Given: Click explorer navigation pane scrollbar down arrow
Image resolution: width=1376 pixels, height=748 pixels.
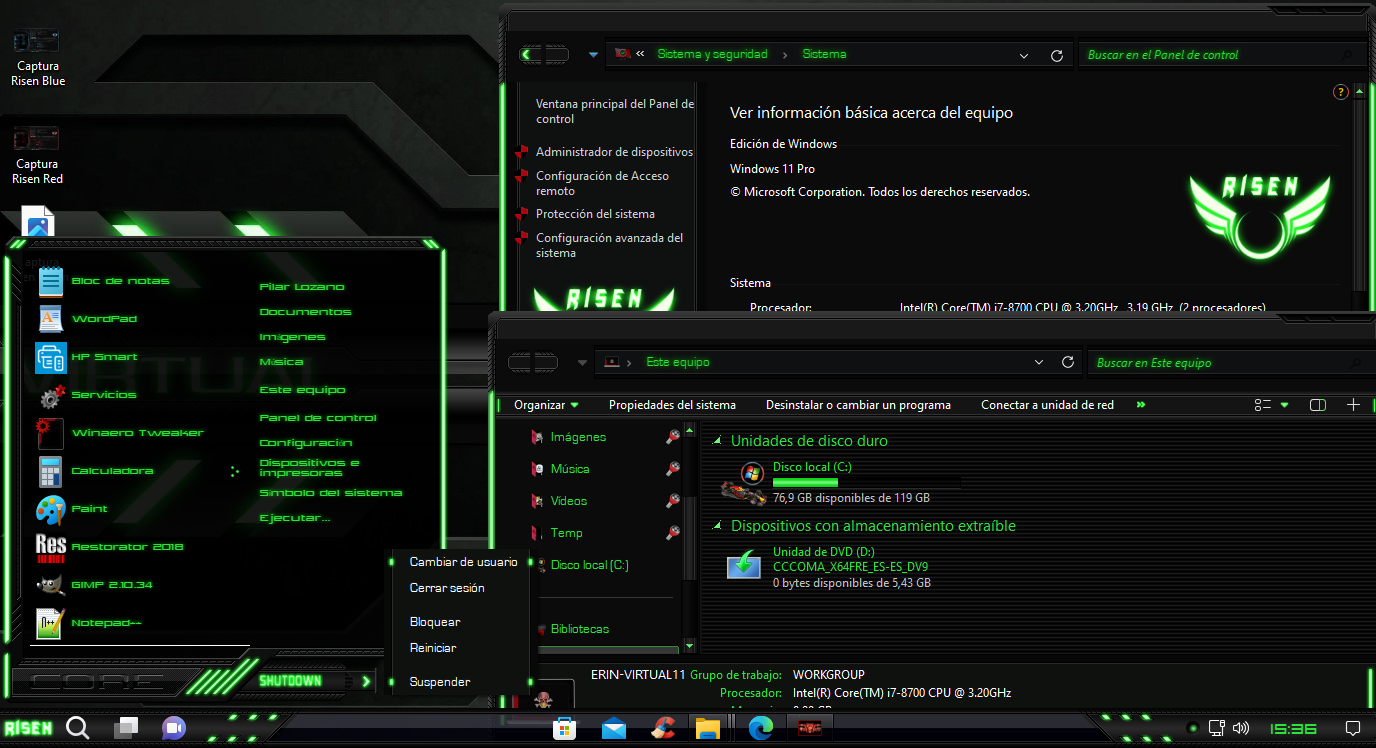Looking at the screenshot, I should (689, 646).
